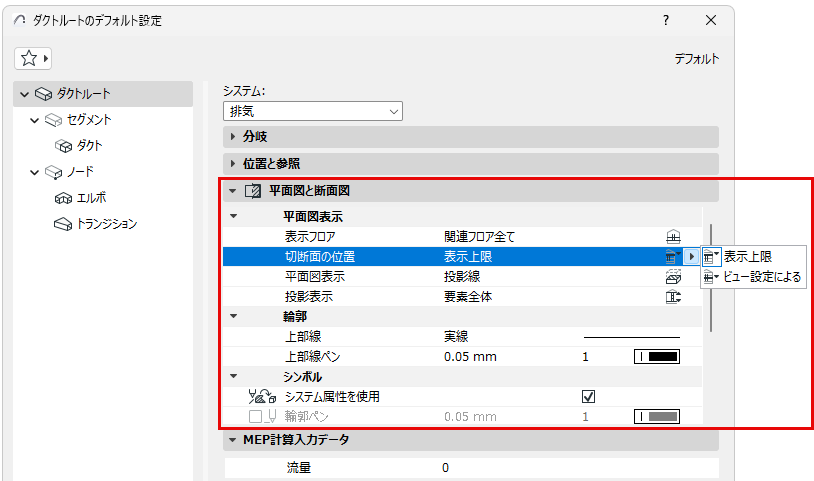Screen dimensions: 814x481
Task: Collapse the セグメント tree node
Action: 34,120
